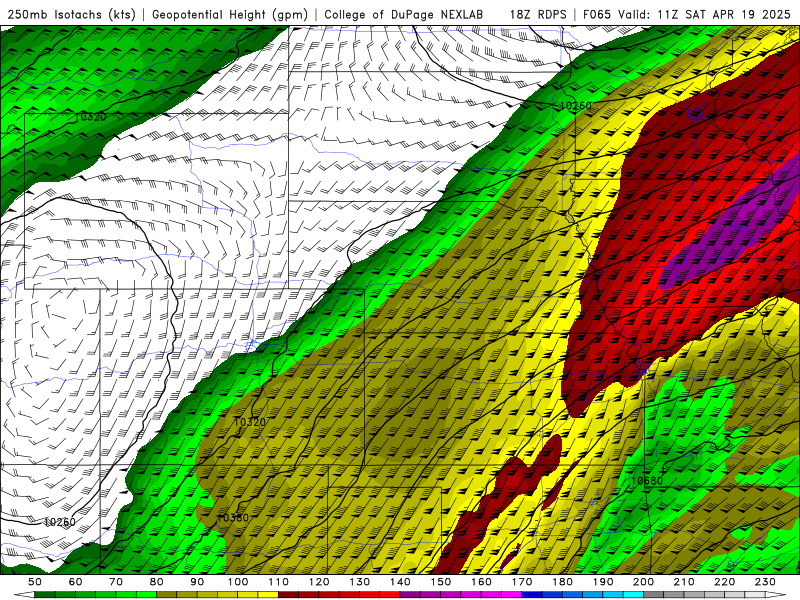The image size is (800, 600).
Task: Select the 60 value on color scale
Action: coord(76,582)
